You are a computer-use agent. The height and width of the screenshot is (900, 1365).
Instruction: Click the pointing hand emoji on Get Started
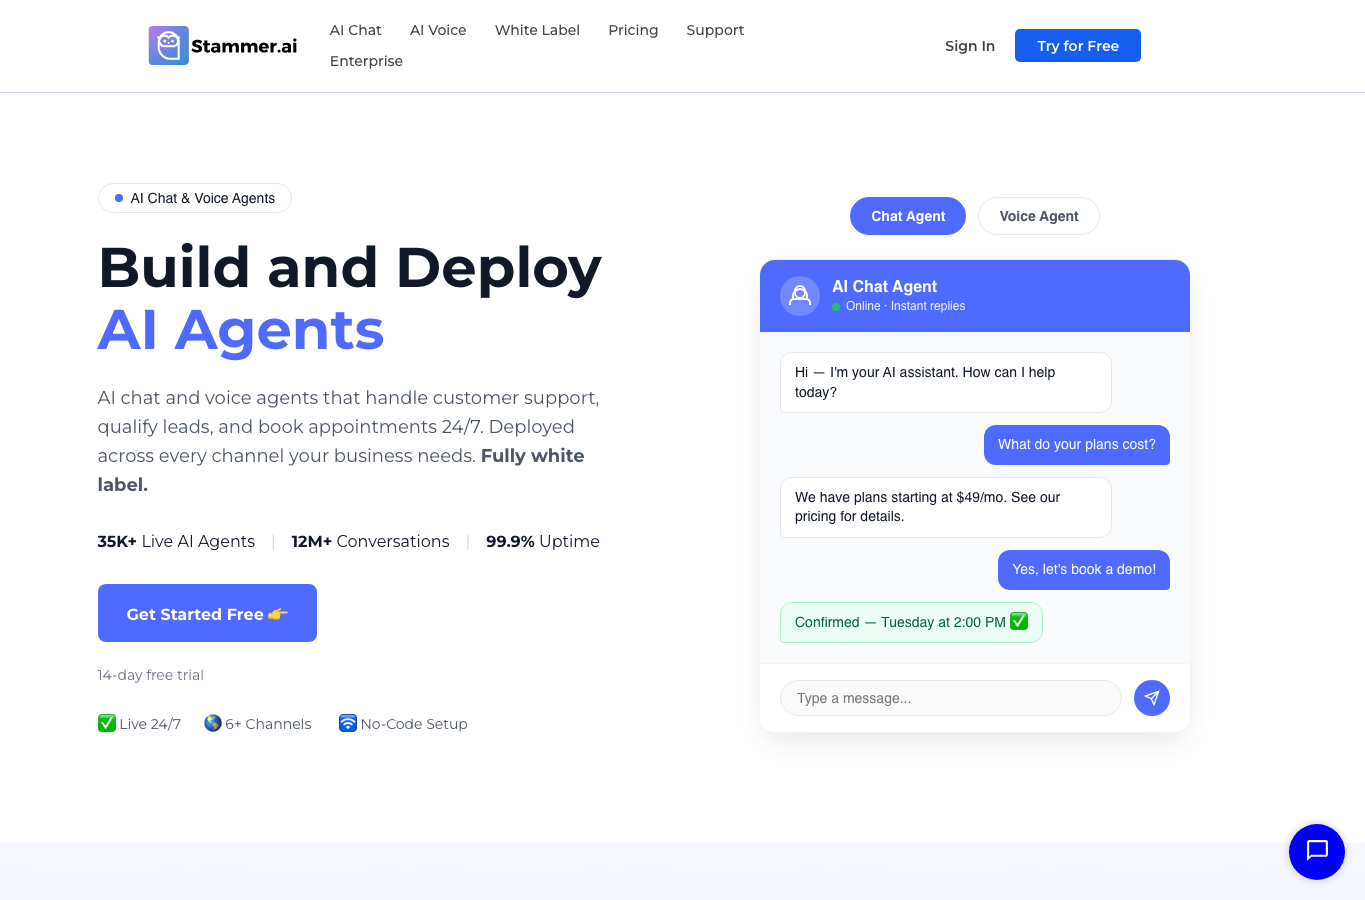coord(278,614)
